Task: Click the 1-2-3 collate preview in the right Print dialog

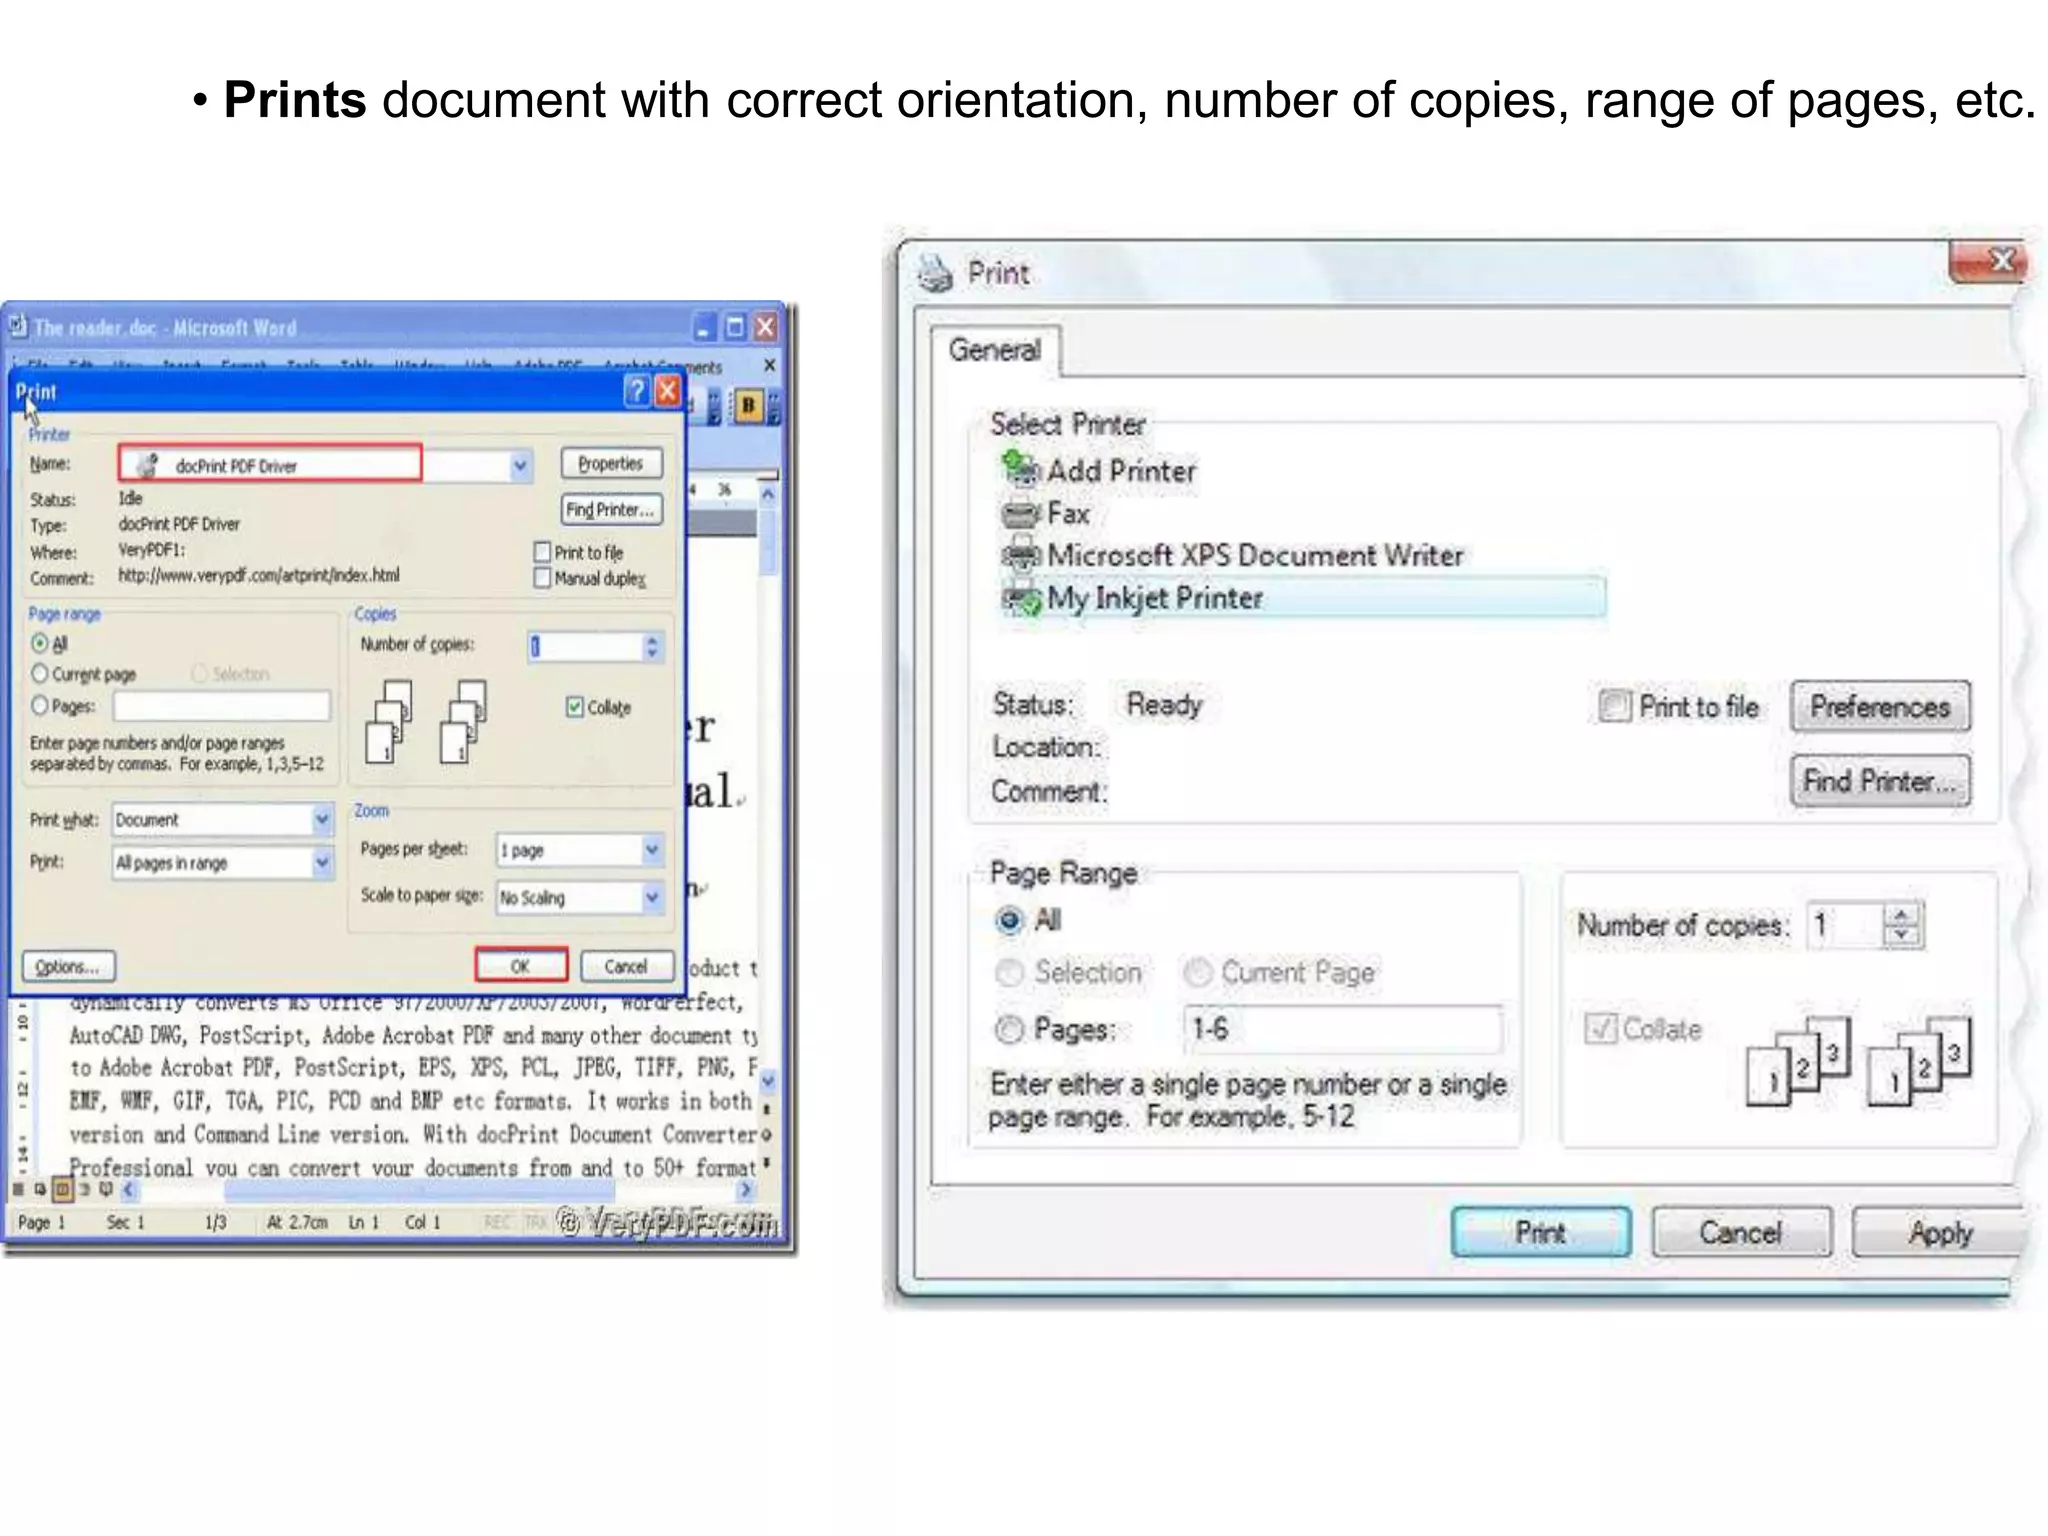Action: click(x=1858, y=1060)
